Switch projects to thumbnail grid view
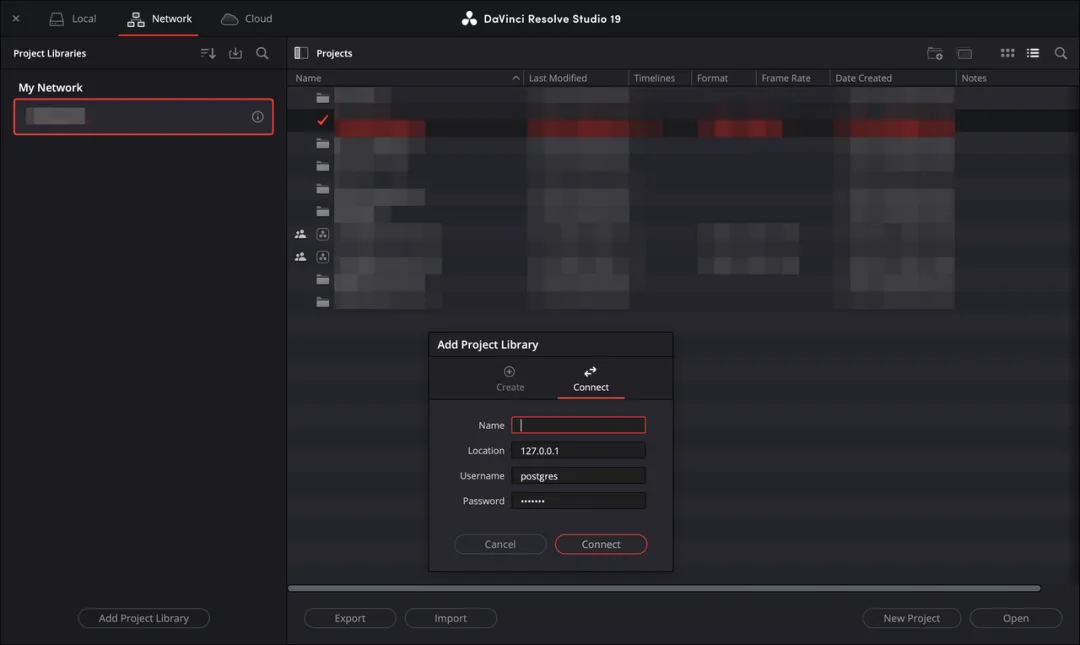The width and height of the screenshot is (1080, 645). click(x=1007, y=53)
